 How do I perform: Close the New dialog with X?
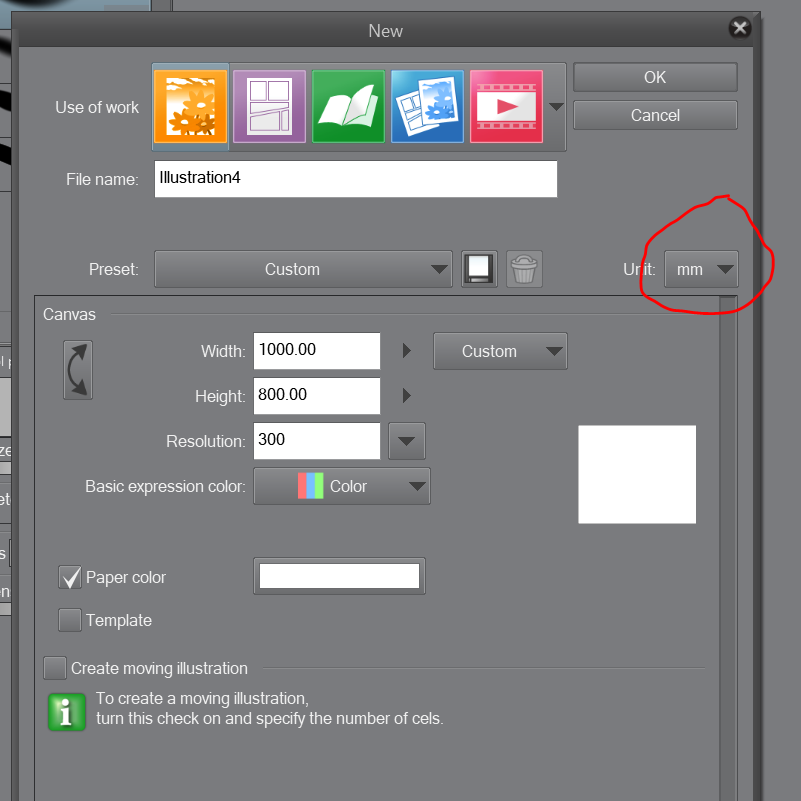click(740, 28)
